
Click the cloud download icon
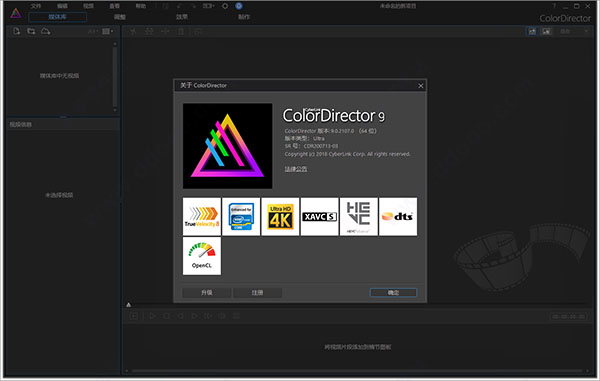pyautogui.click(x=46, y=31)
